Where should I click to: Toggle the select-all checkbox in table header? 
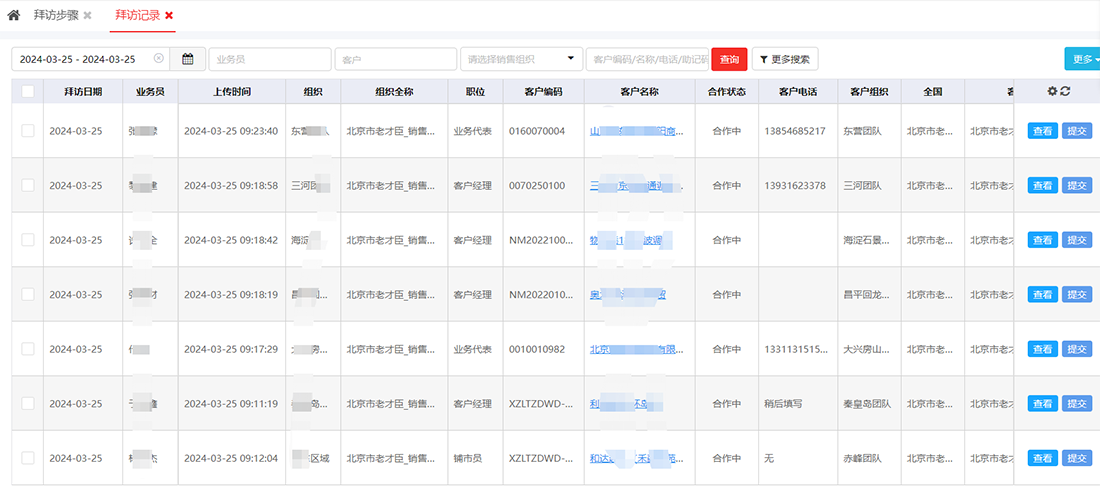click(27, 91)
